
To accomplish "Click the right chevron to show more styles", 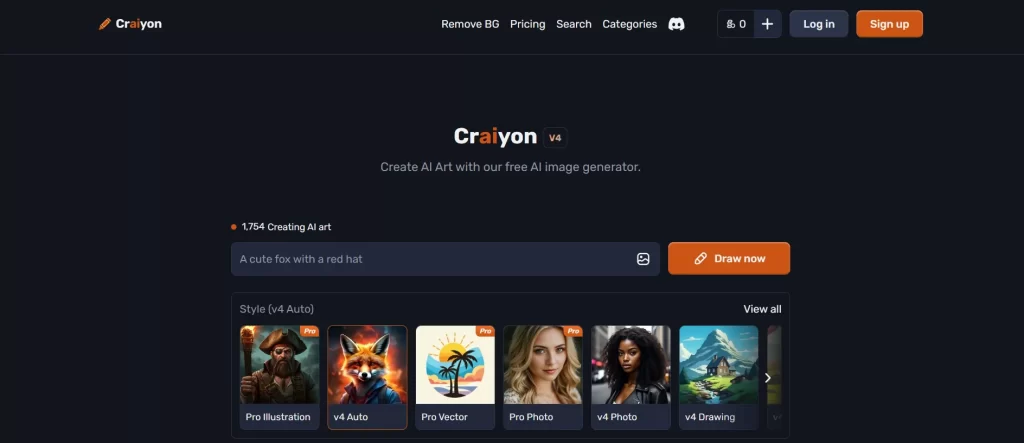I will coord(767,378).
